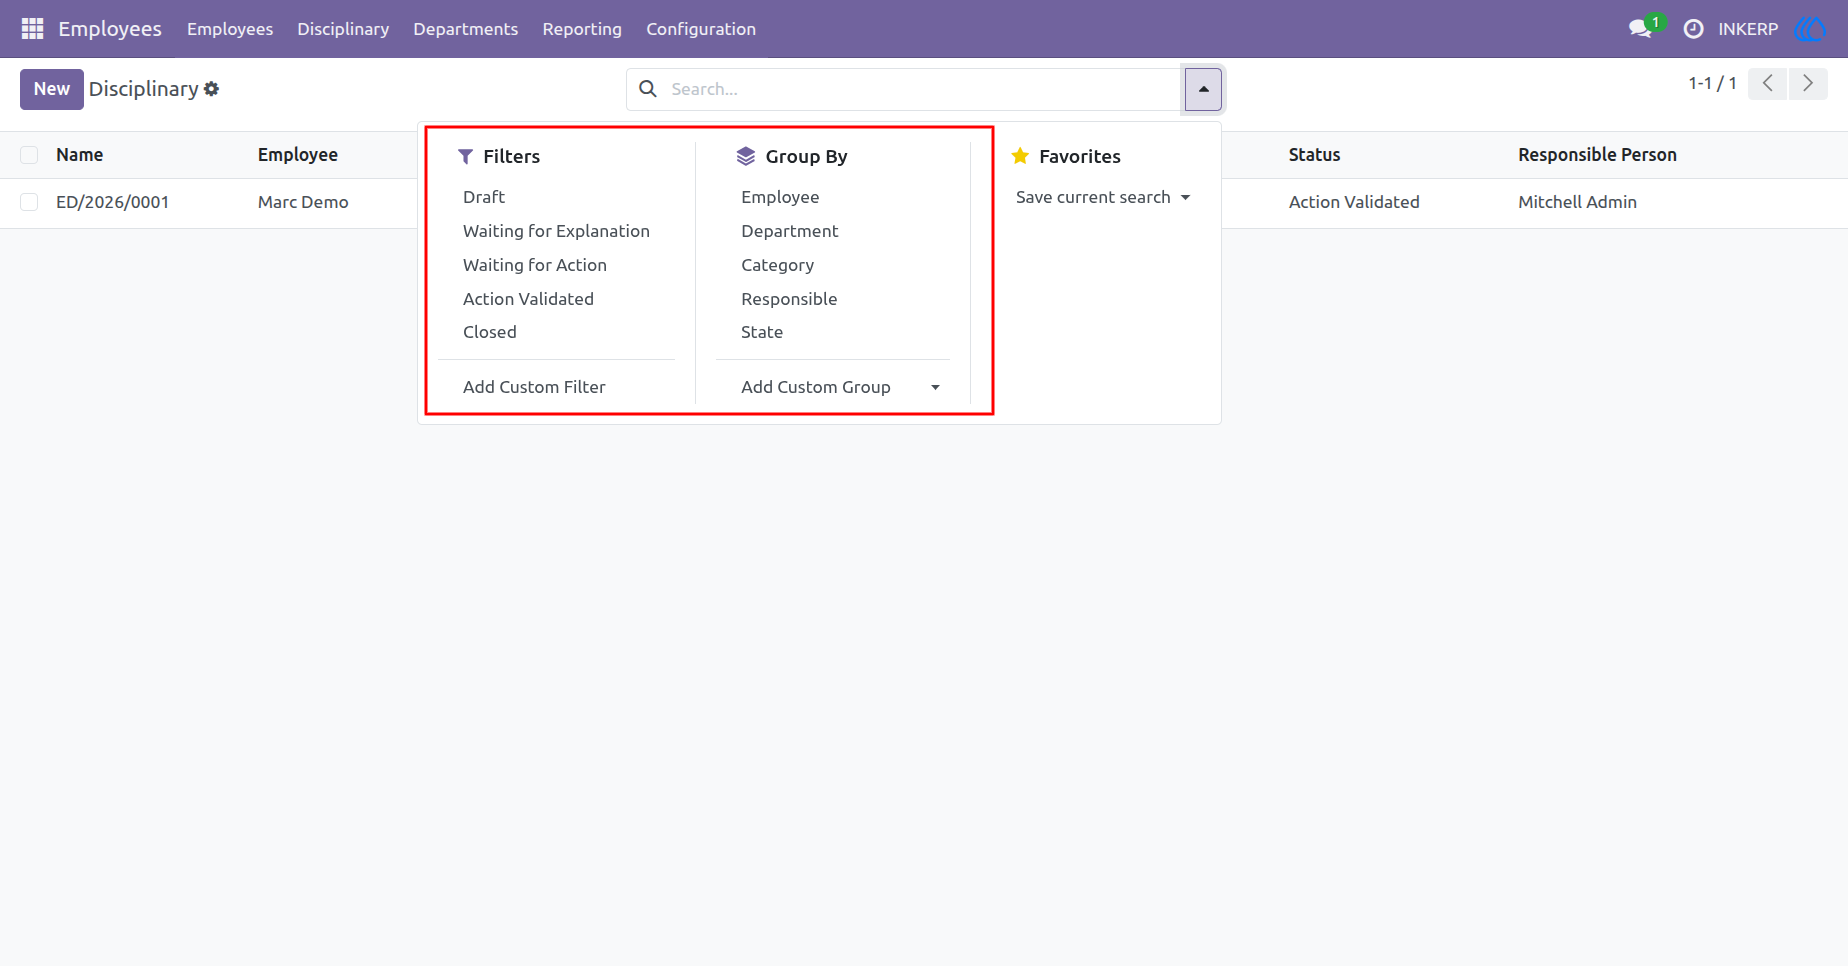Open the activities clock icon
The width and height of the screenshot is (1848, 966).
click(x=1693, y=29)
